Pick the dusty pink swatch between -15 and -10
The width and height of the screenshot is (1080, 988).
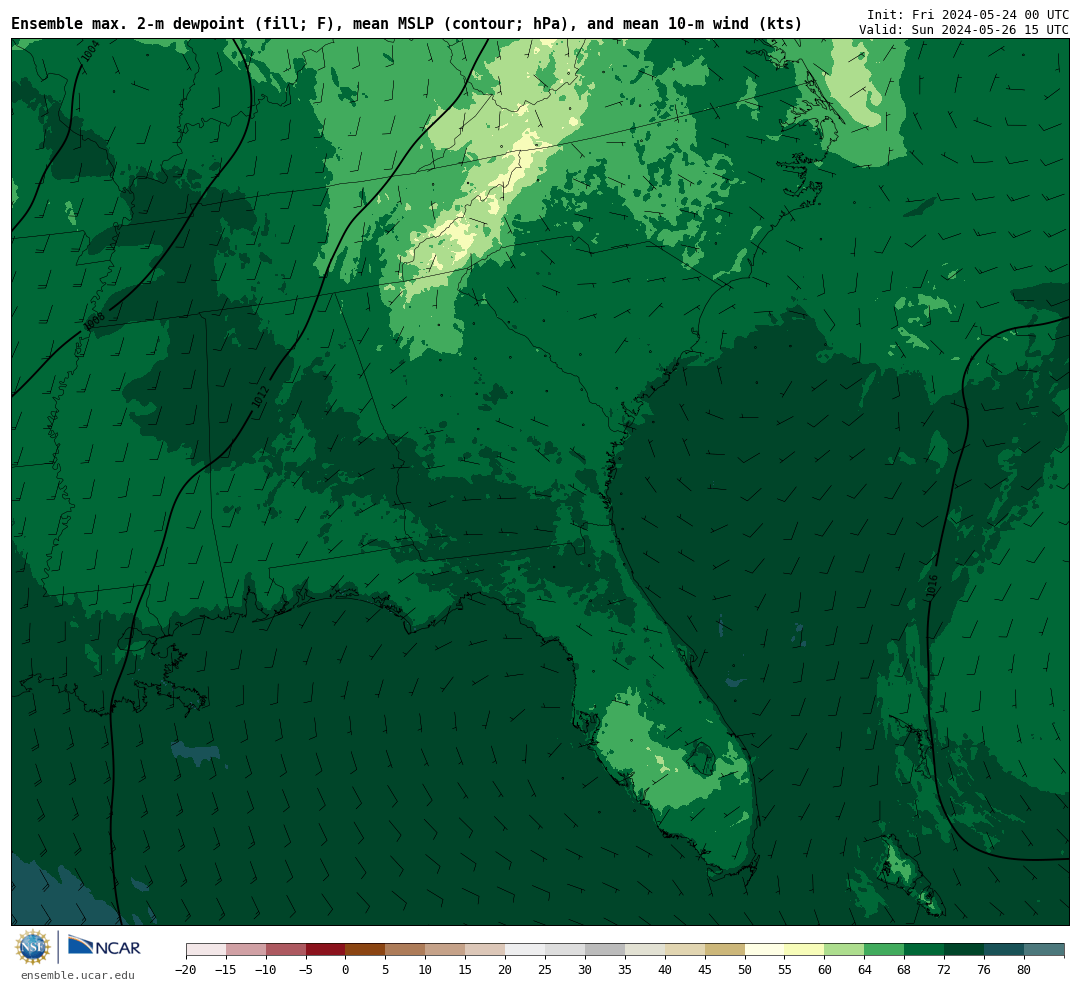246,950
